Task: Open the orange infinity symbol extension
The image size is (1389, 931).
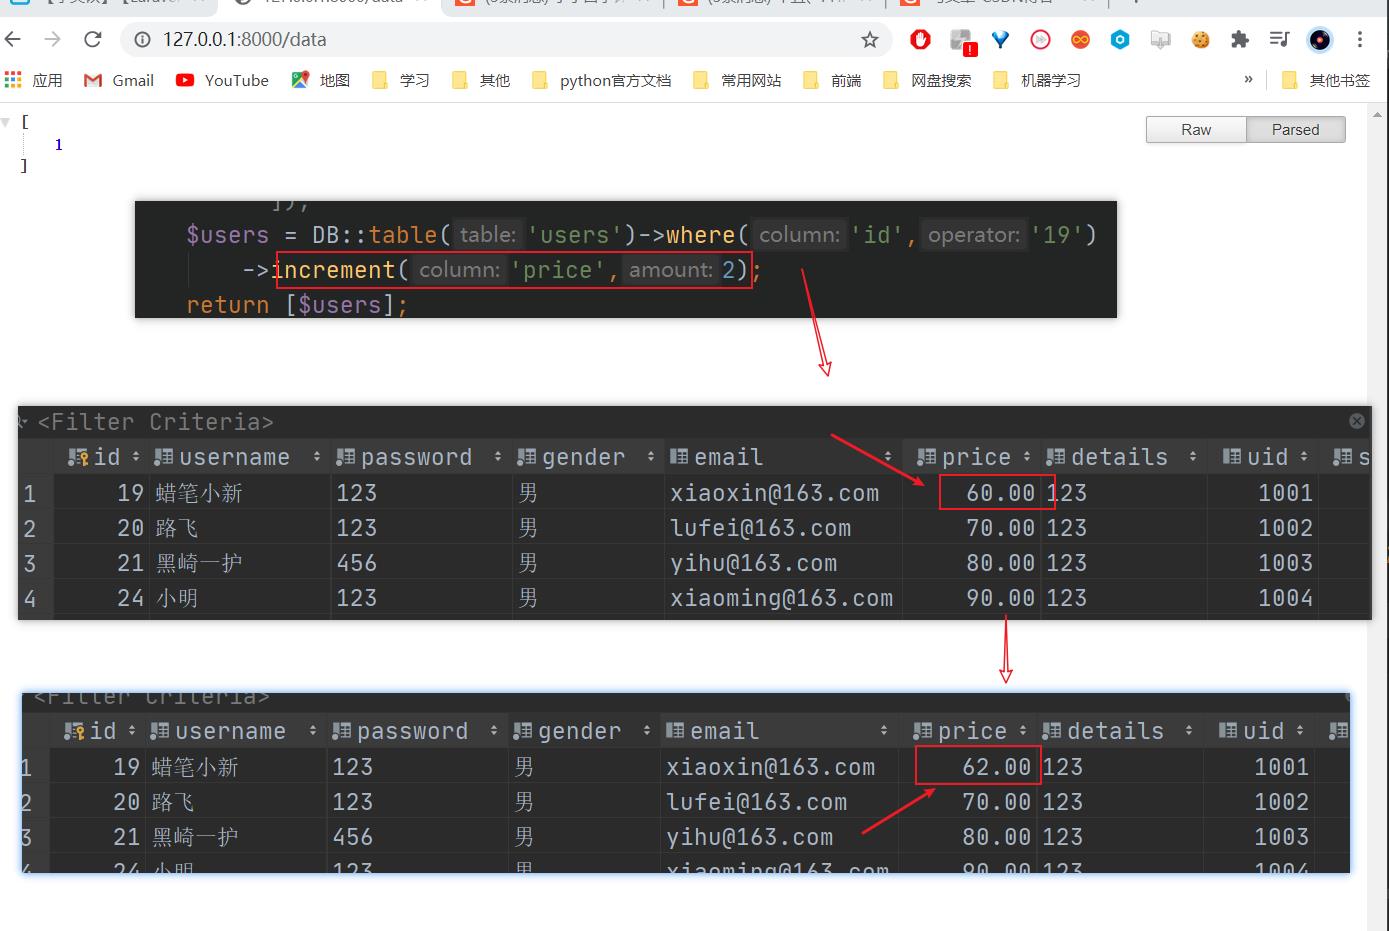Action: point(1080,39)
